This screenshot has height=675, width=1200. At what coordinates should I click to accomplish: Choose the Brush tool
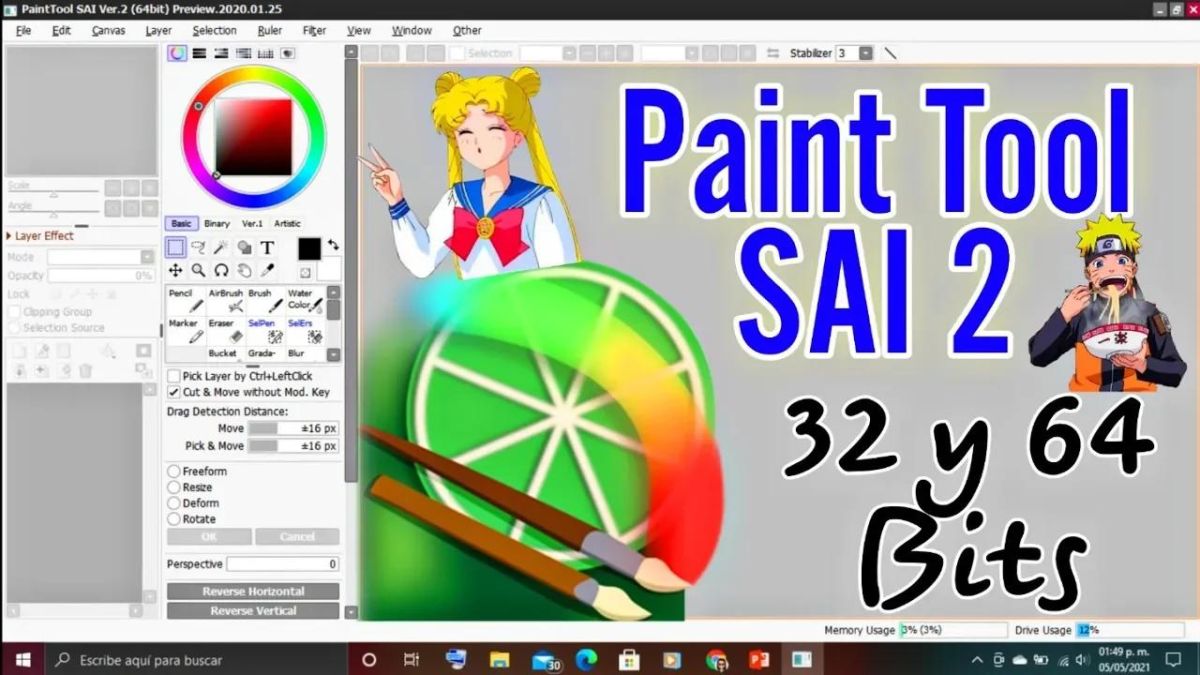point(265,300)
